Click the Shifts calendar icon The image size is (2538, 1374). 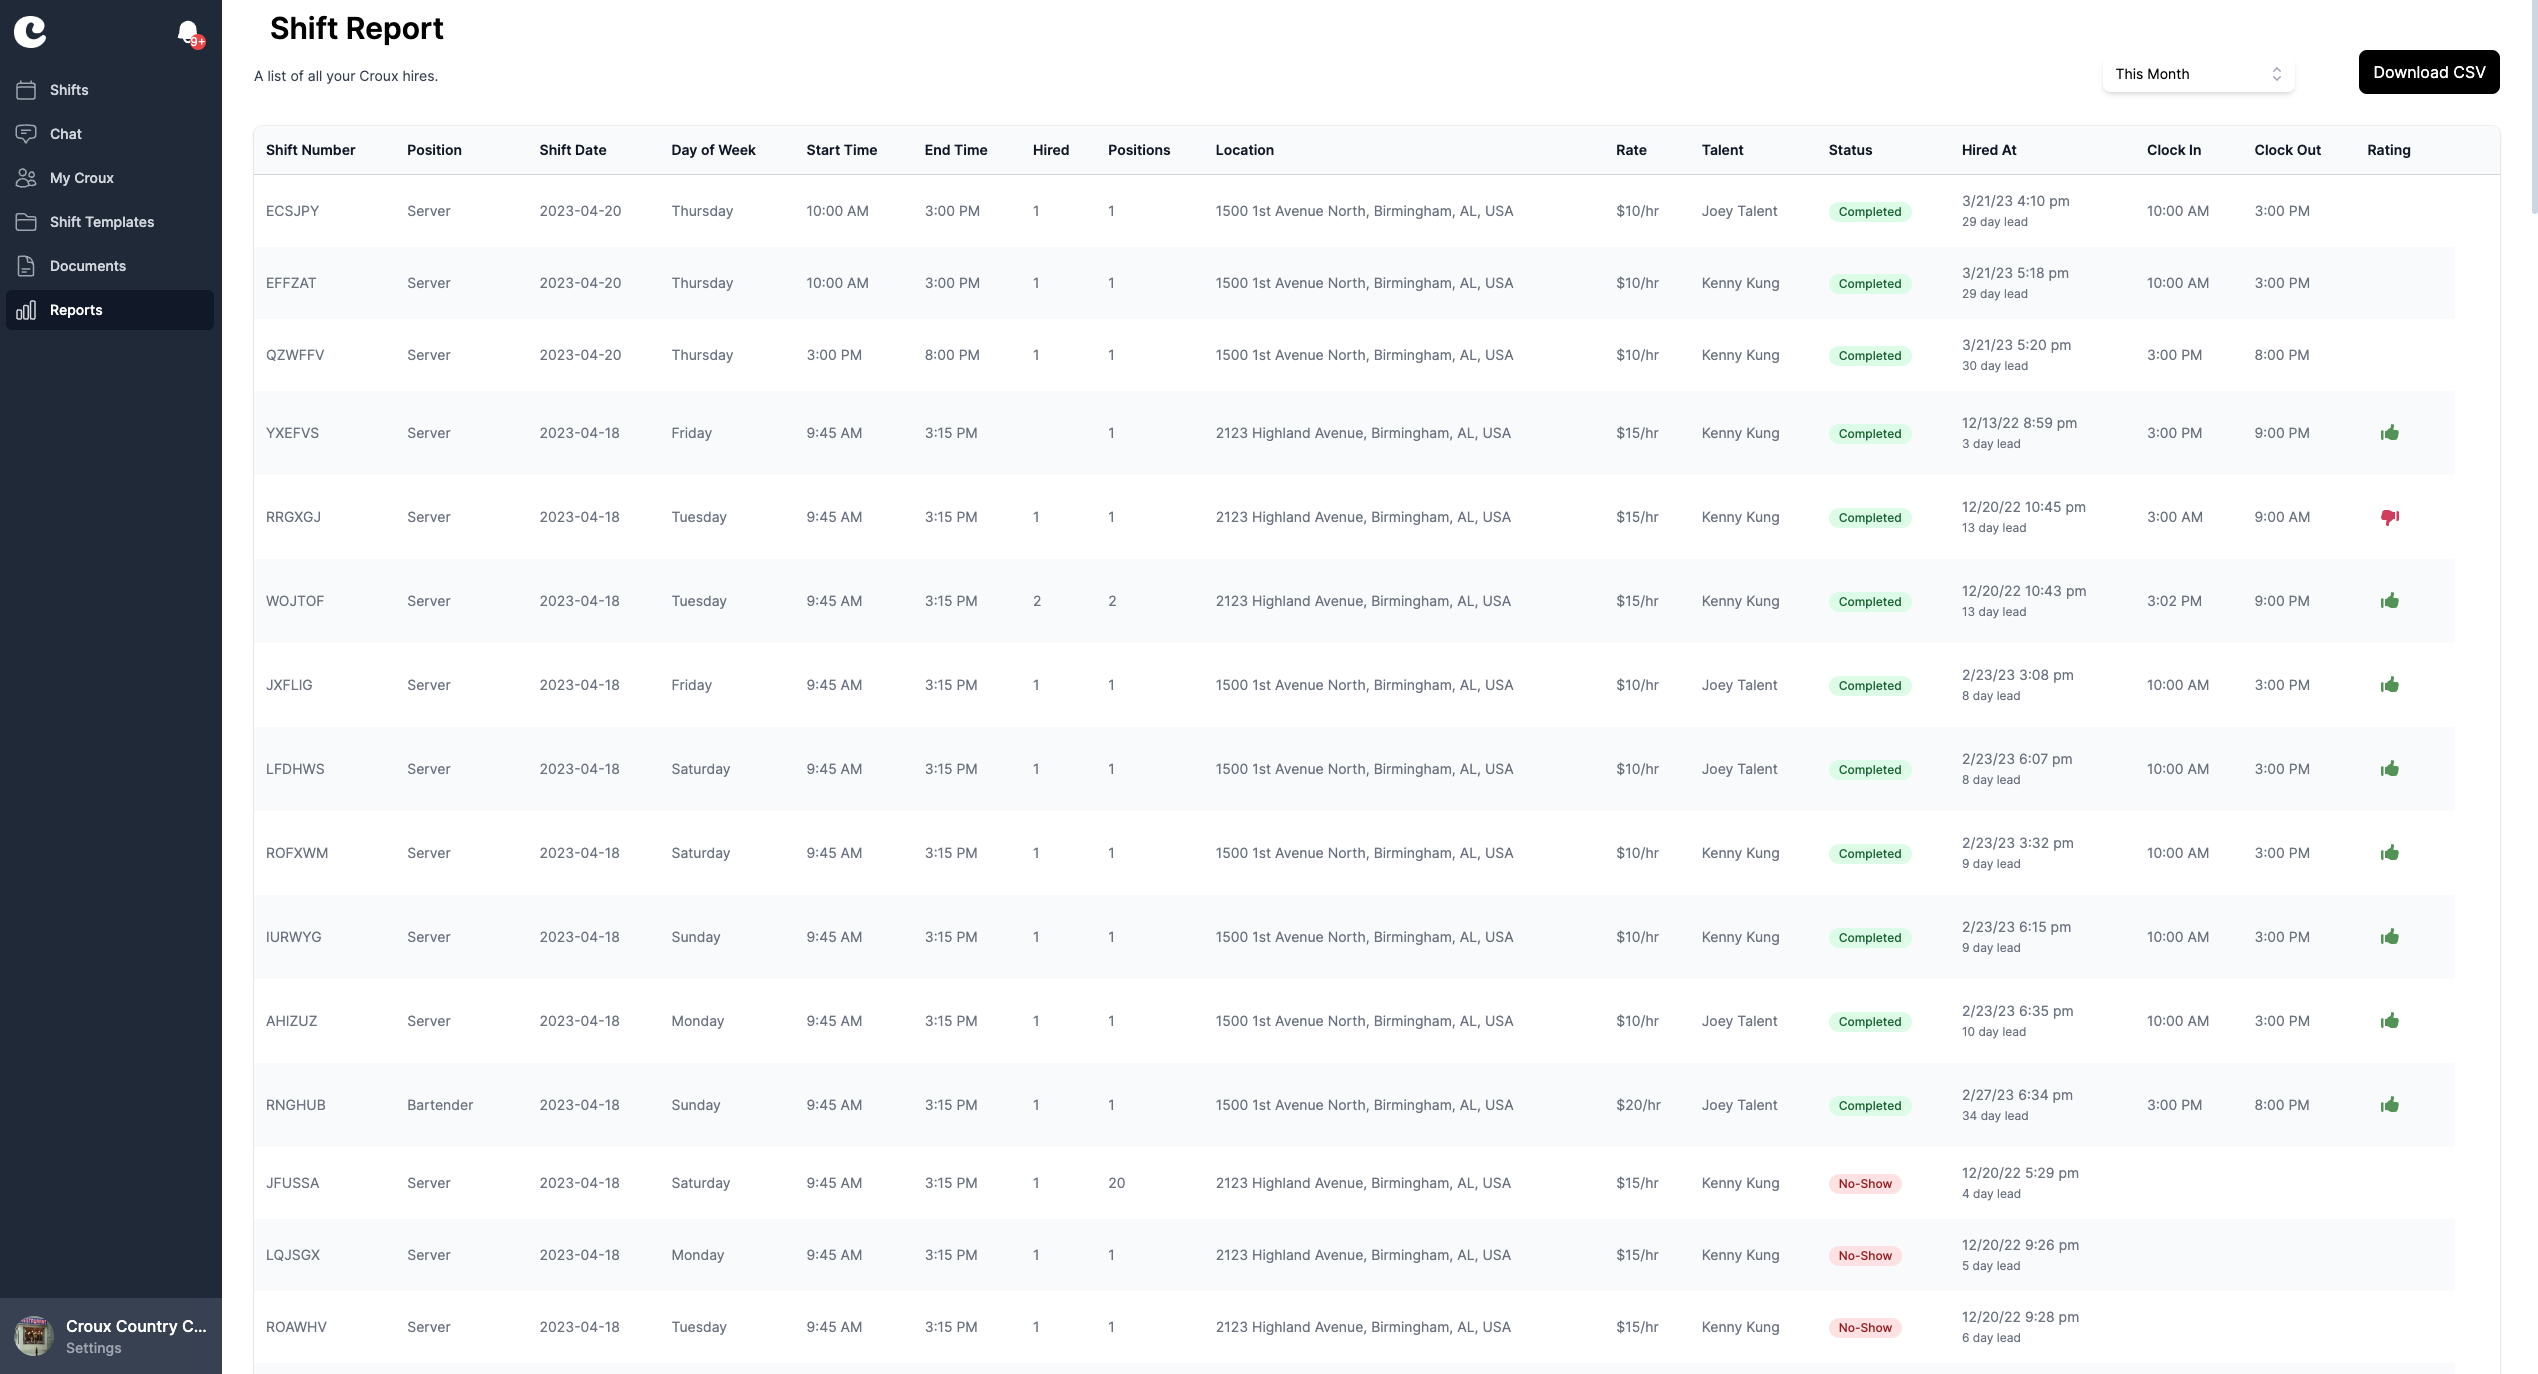(26, 90)
